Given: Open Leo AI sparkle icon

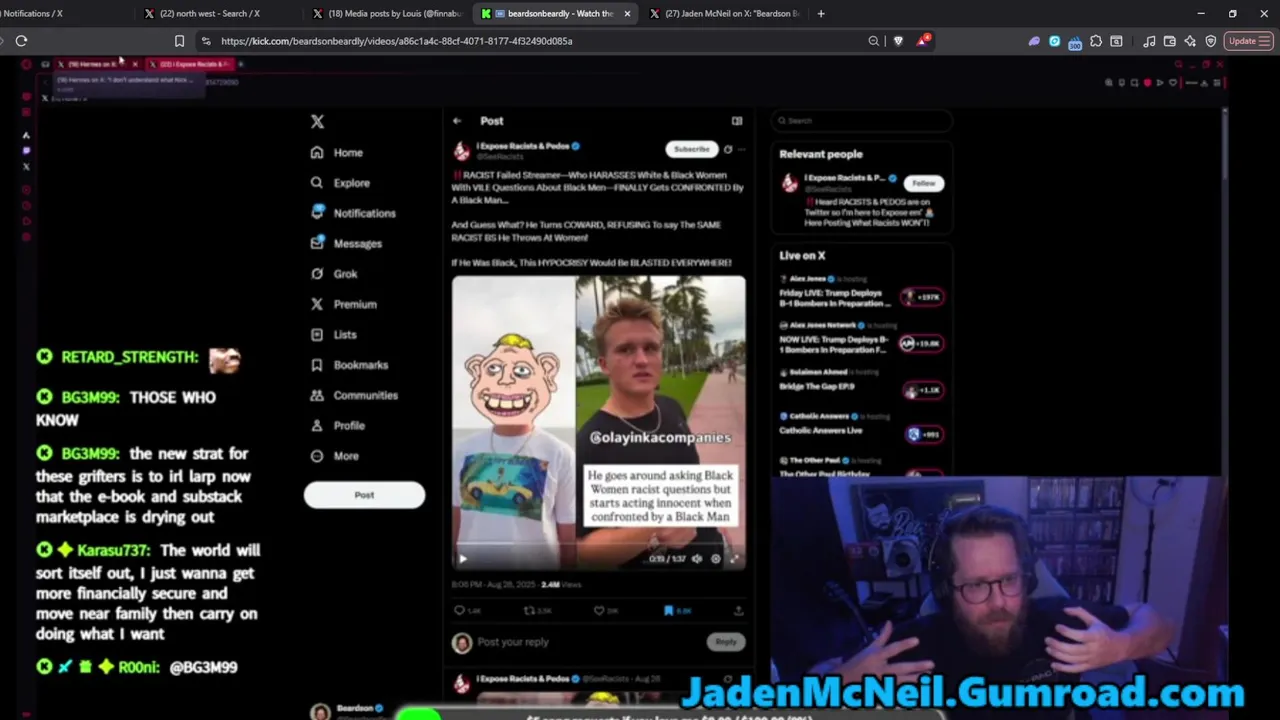Looking at the screenshot, I should [1190, 41].
